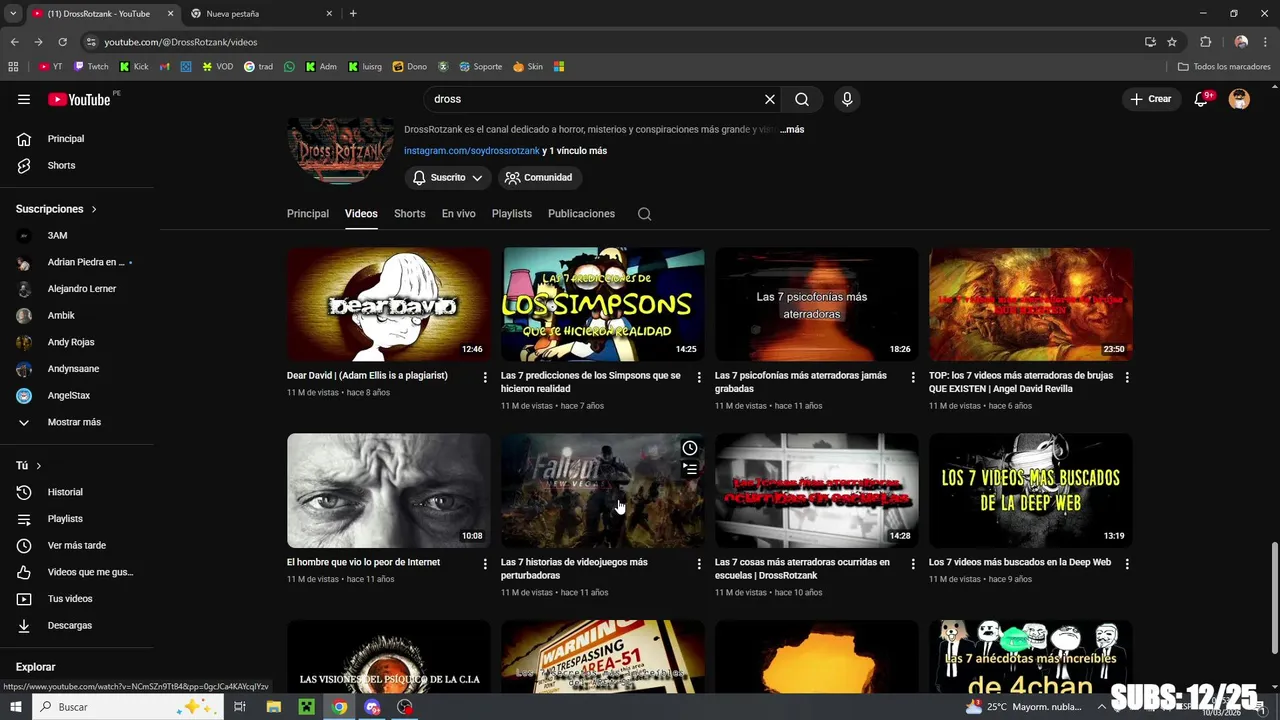Image resolution: width=1280 pixels, height=720 pixels.
Task: Open options for El hombre que vio video
Action: click(485, 564)
